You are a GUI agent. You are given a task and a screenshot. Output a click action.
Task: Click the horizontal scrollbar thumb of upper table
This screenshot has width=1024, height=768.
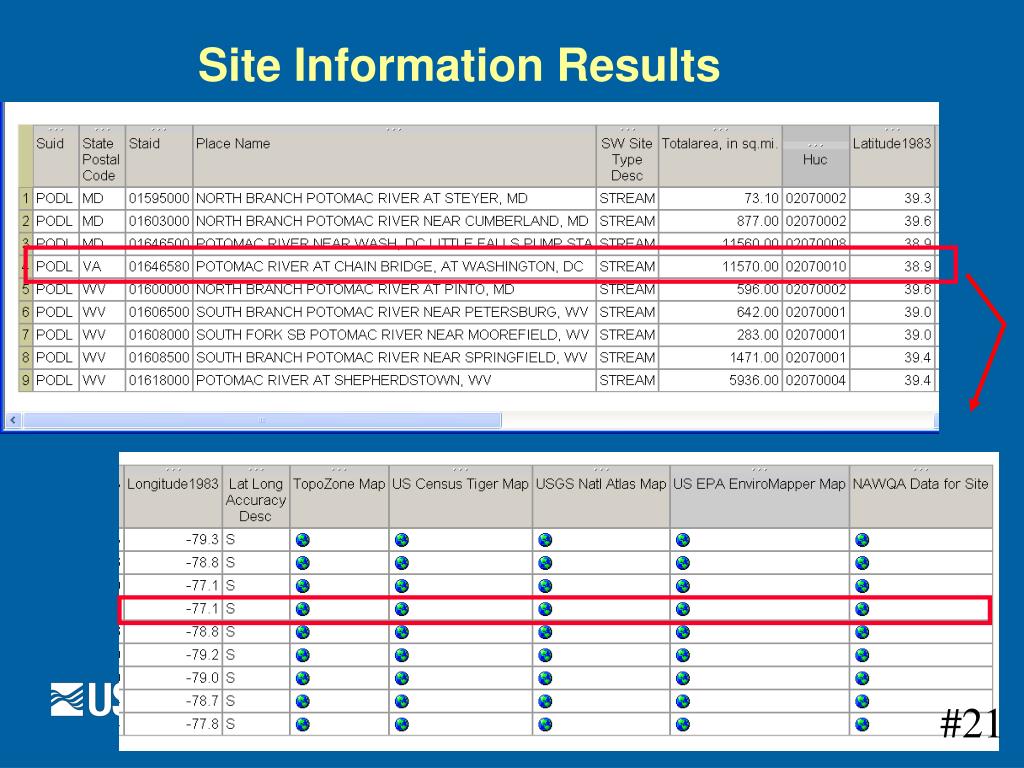click(262, 420)
